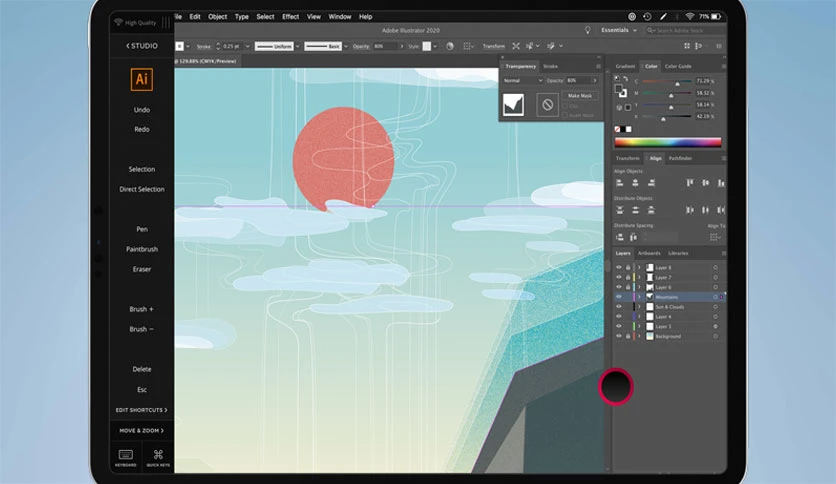Click the Wi-Fi status icon

pyautogui.click(x=690, y=17)
